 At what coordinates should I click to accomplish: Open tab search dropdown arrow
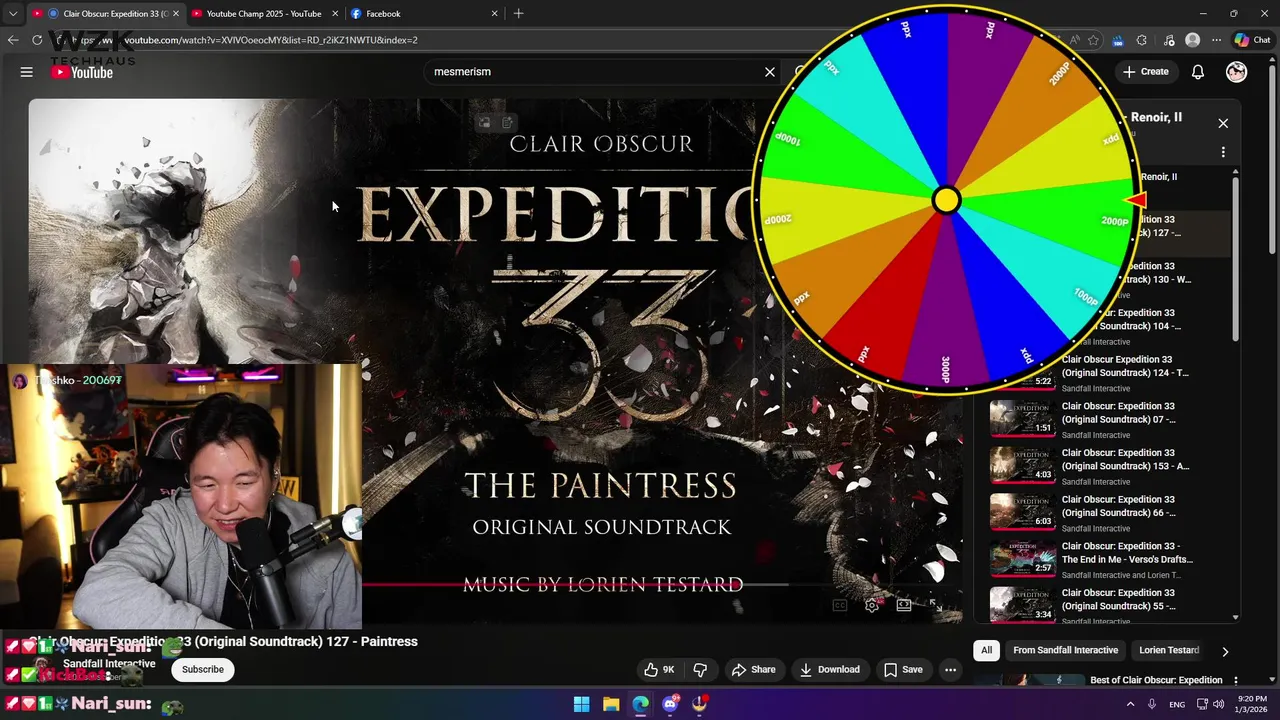pyautogui.click(x=12, y=14)
